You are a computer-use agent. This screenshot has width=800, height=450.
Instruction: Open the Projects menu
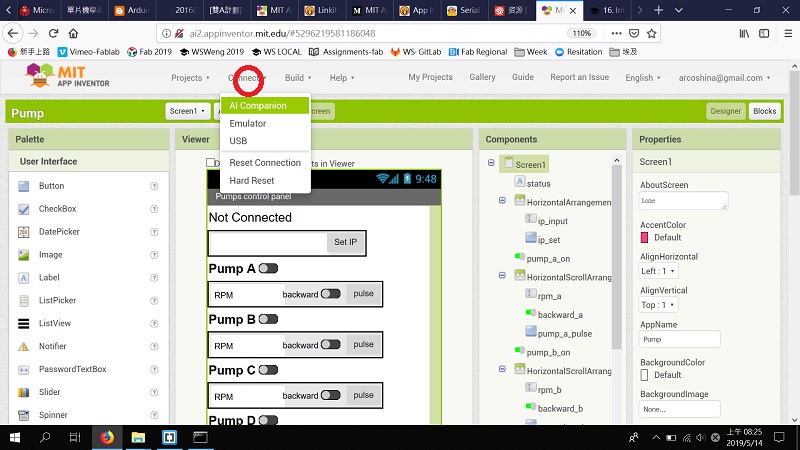190,78
